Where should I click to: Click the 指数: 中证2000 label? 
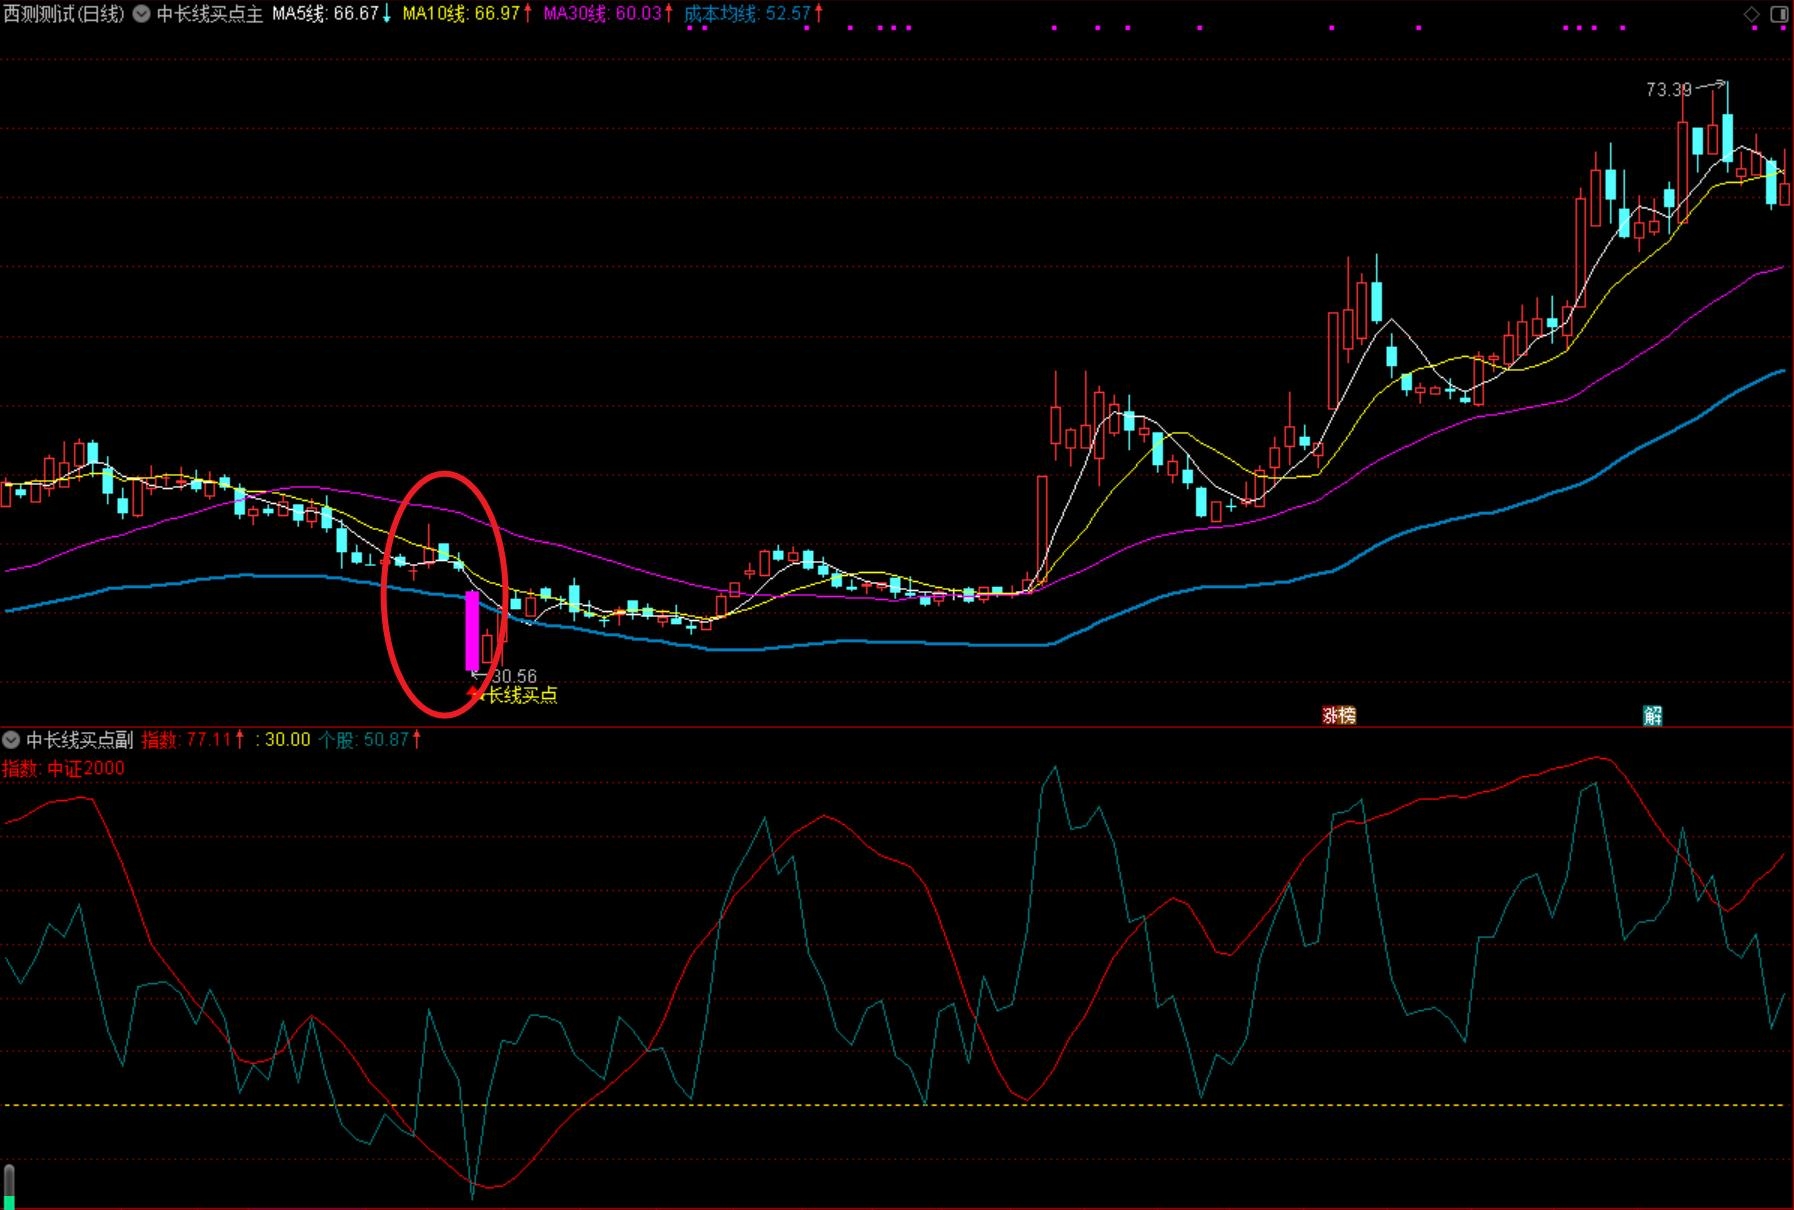point(63,768)
